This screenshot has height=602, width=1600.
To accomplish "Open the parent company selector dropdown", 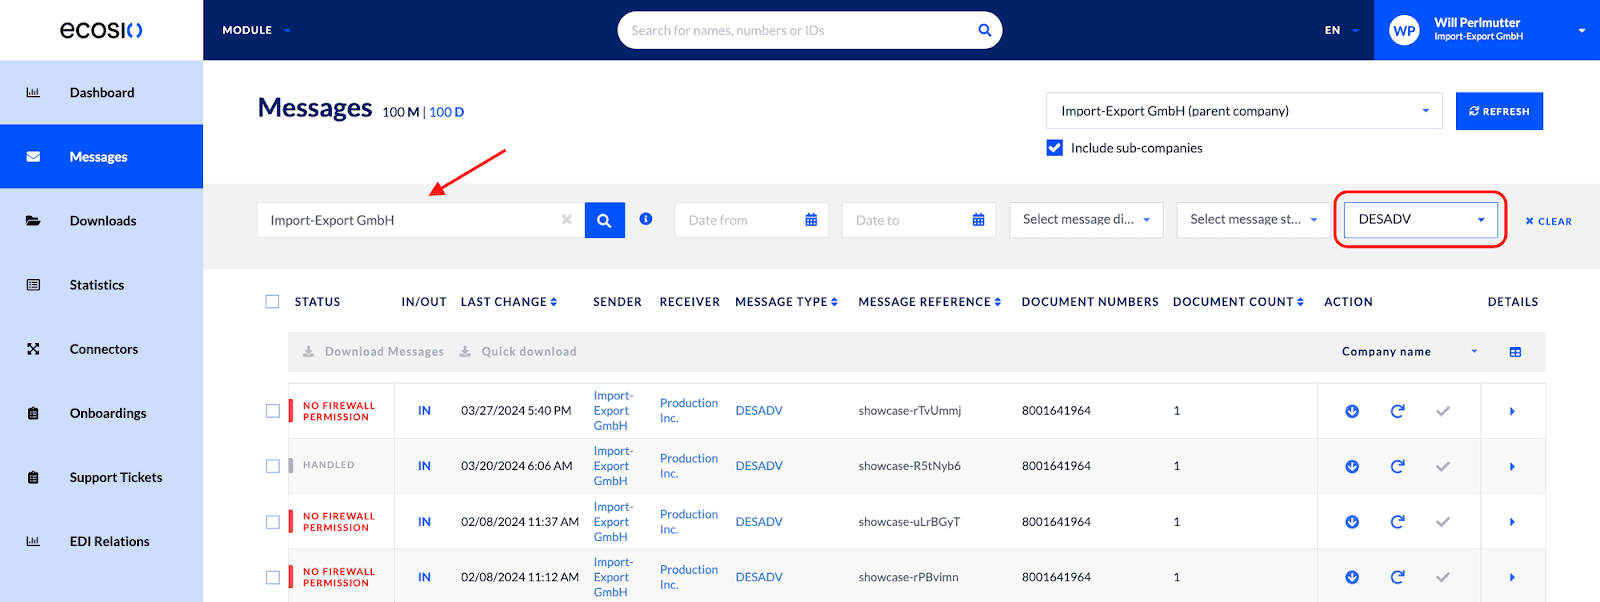I will [1243, 111].
